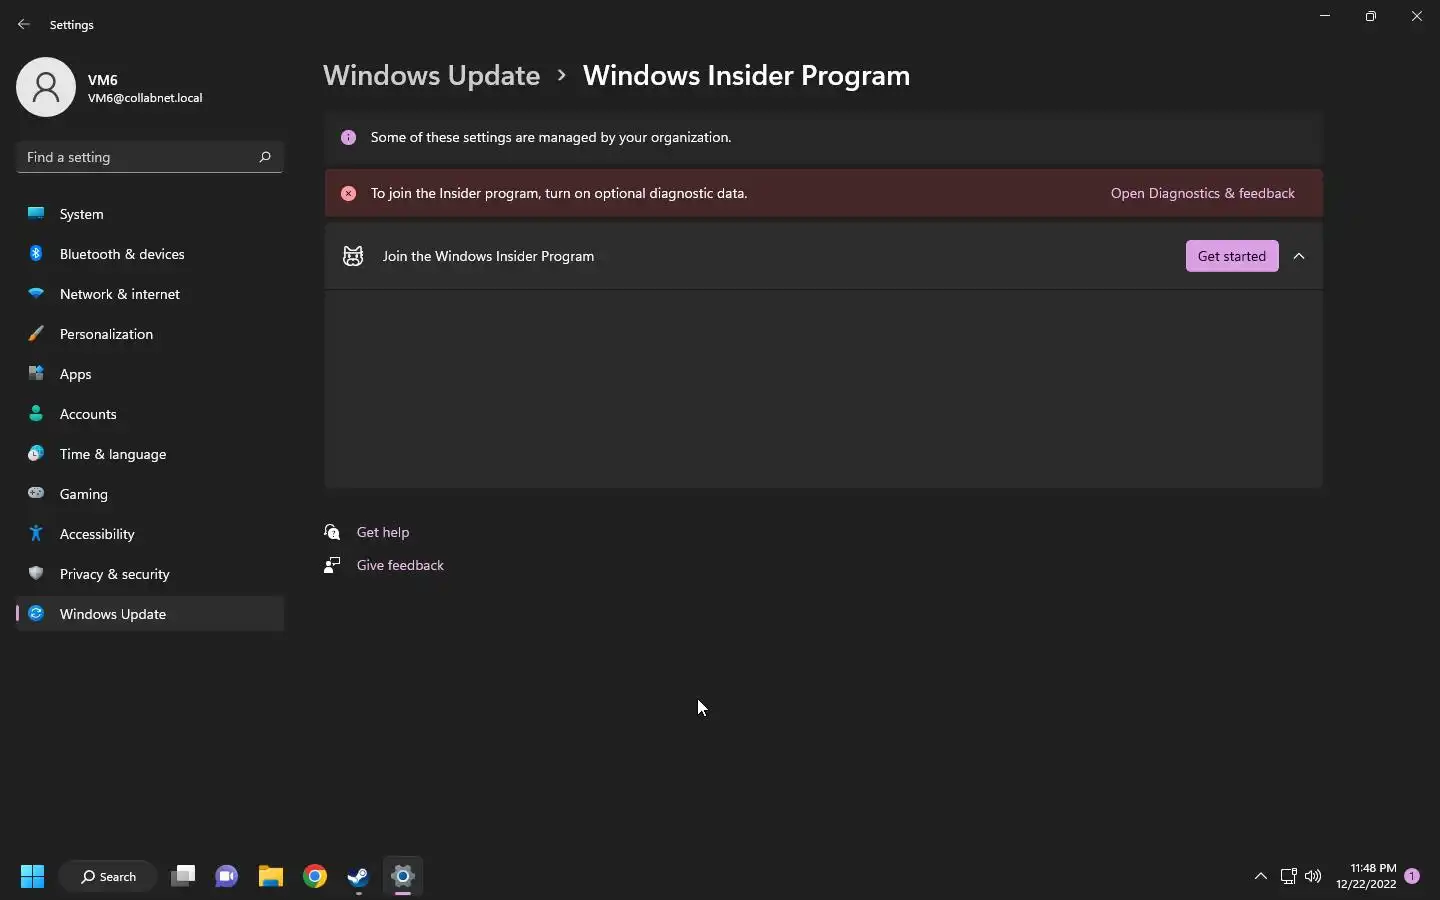
Task: Click the 'VM6@collabnet.local' account text
Action: [x=145, y=98]
